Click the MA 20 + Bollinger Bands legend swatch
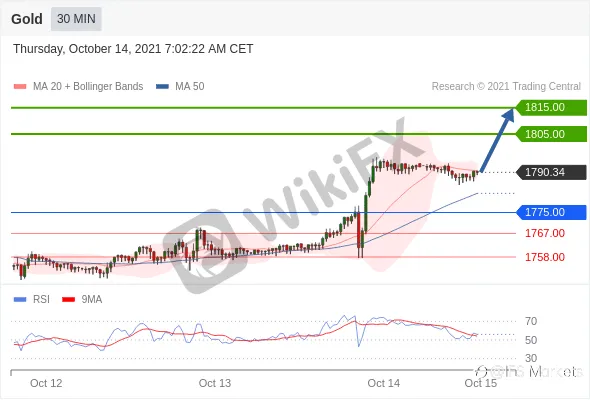 pos(20,87)
